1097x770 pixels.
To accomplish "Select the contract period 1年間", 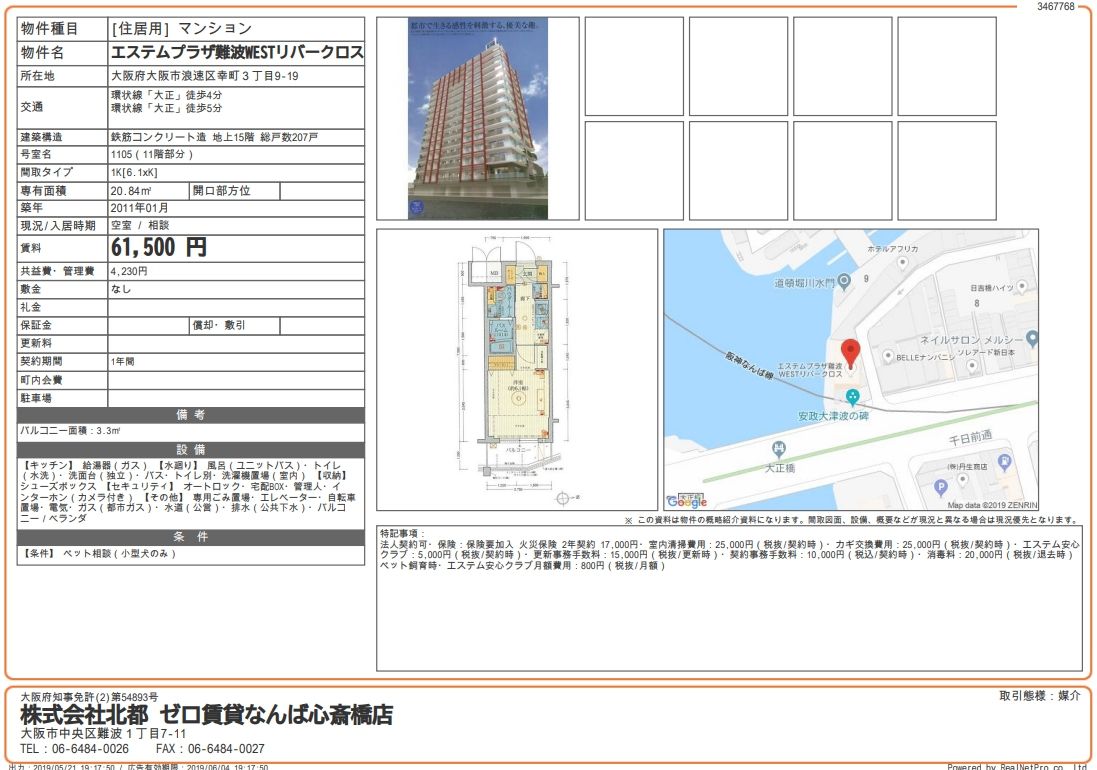I will click(x=122, y=362).
